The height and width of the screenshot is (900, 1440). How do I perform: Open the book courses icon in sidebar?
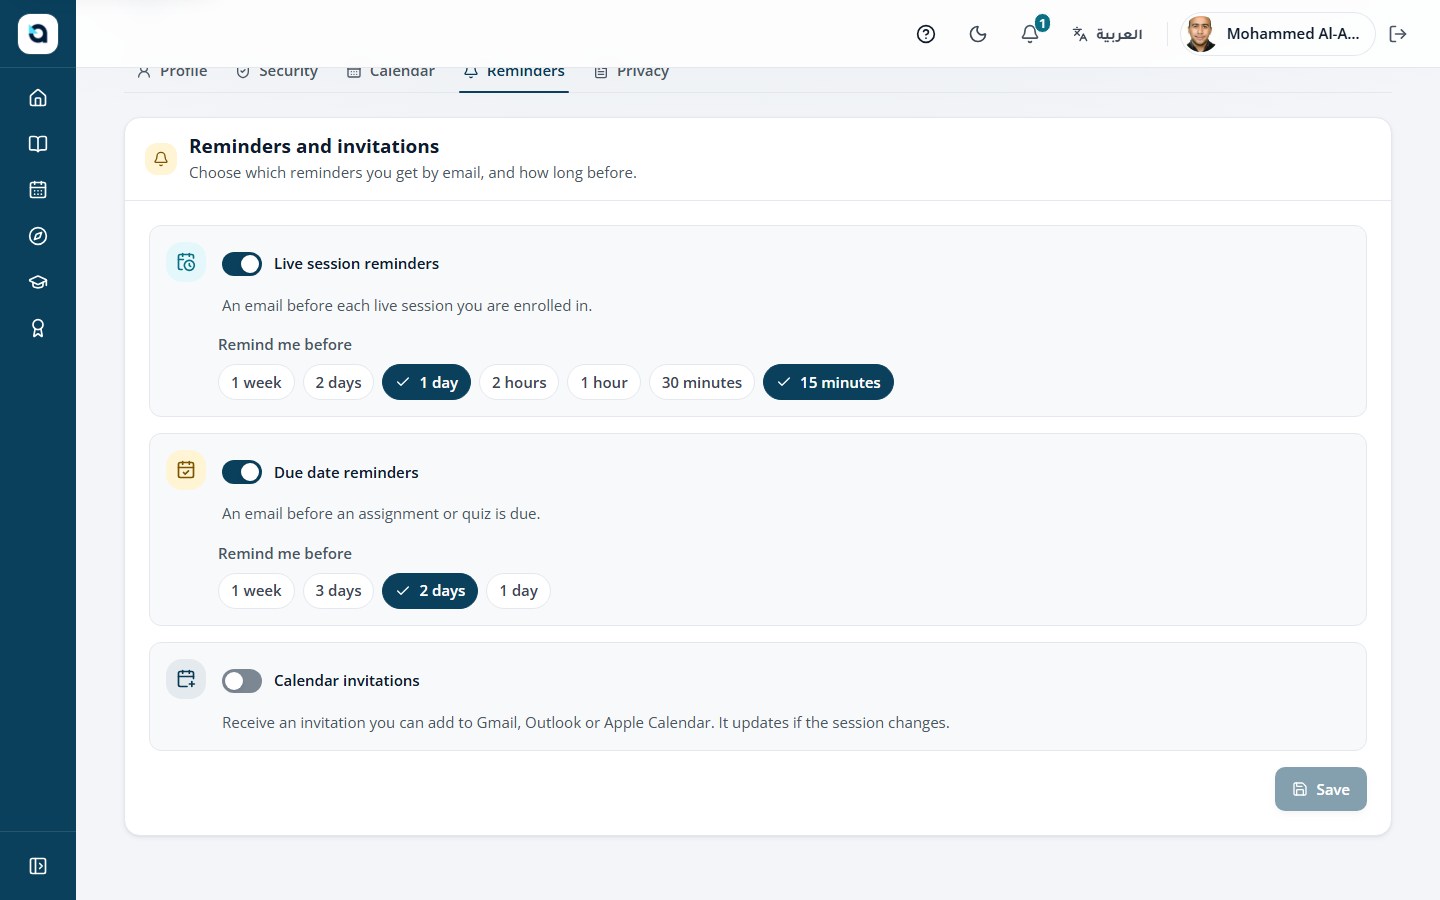tap(38, 144)
